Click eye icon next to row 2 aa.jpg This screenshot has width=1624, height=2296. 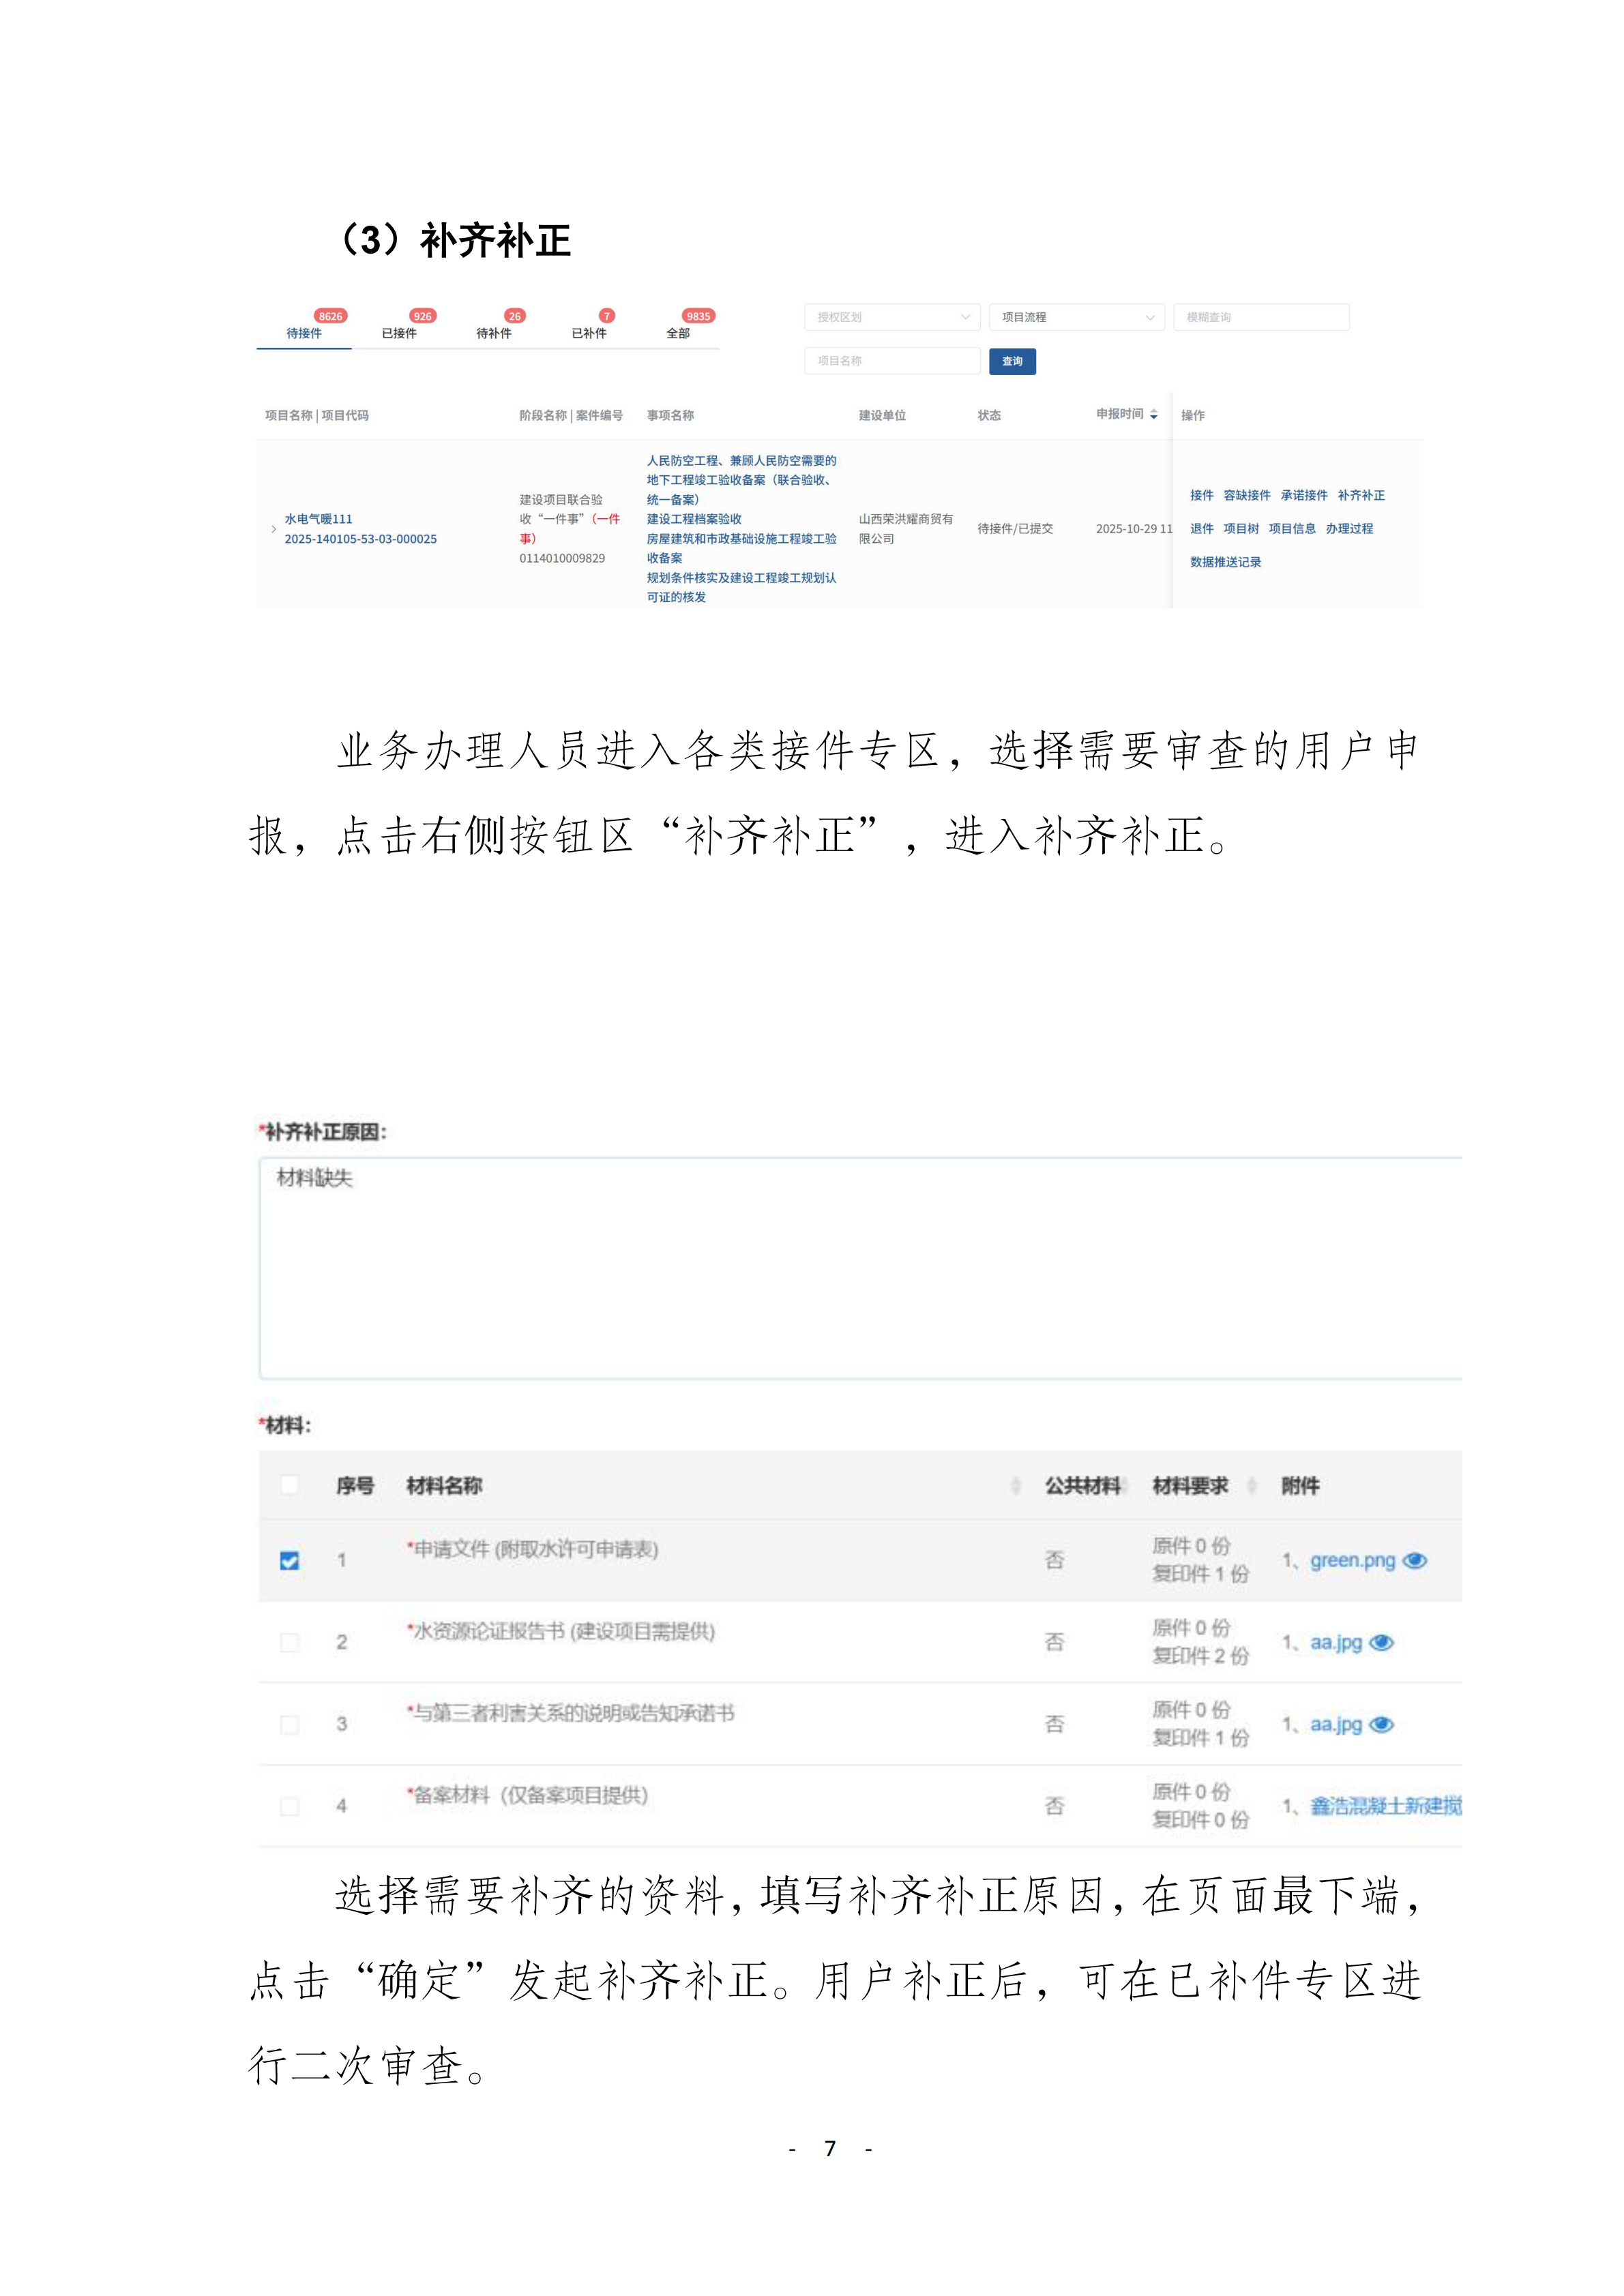point(1381,1642)
